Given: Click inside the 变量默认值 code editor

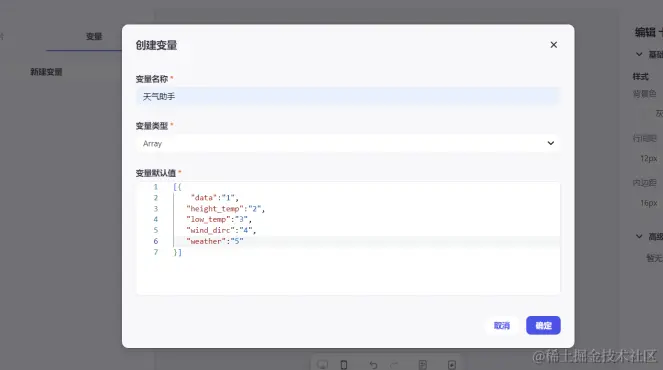Looking at the screenshot, I should 348,238.
